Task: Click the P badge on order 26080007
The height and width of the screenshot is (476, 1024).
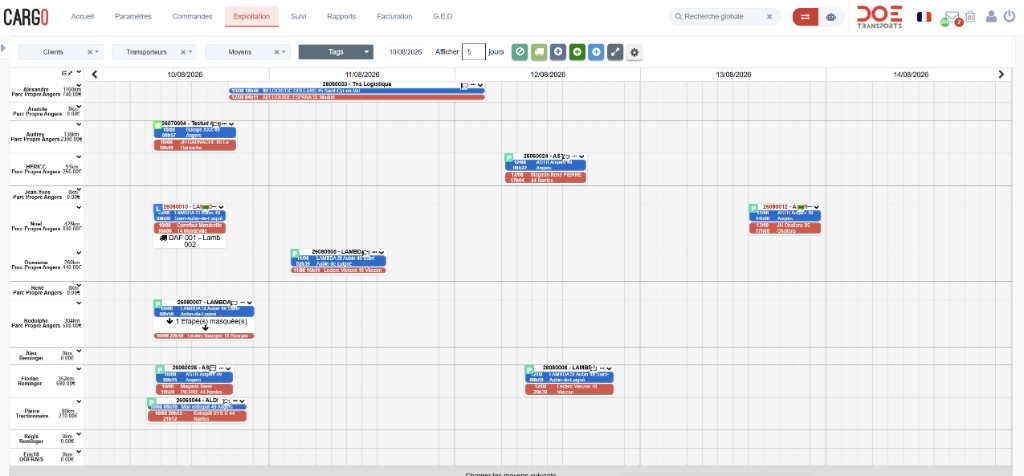Action: tap(157, 304)
